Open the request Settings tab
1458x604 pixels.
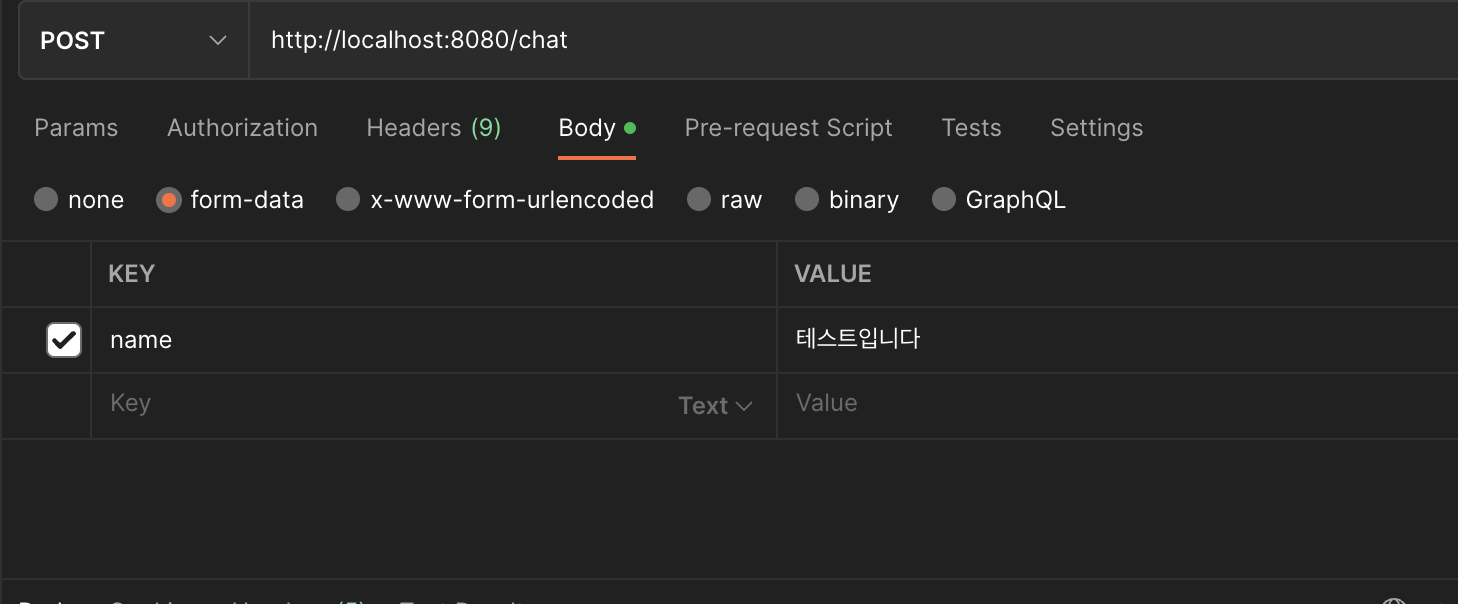[x=1096, y=128]
